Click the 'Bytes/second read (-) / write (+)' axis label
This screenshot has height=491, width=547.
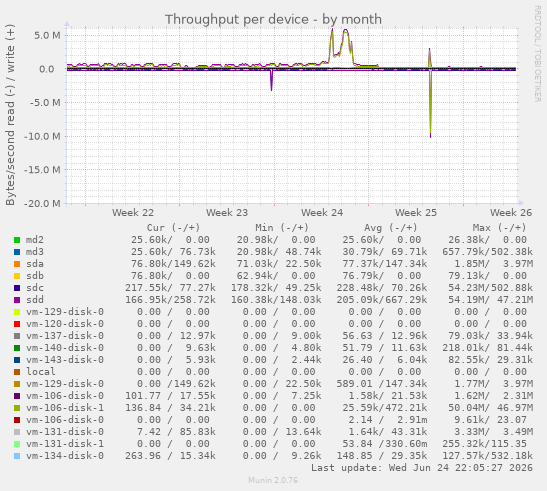tap(10, 115)
